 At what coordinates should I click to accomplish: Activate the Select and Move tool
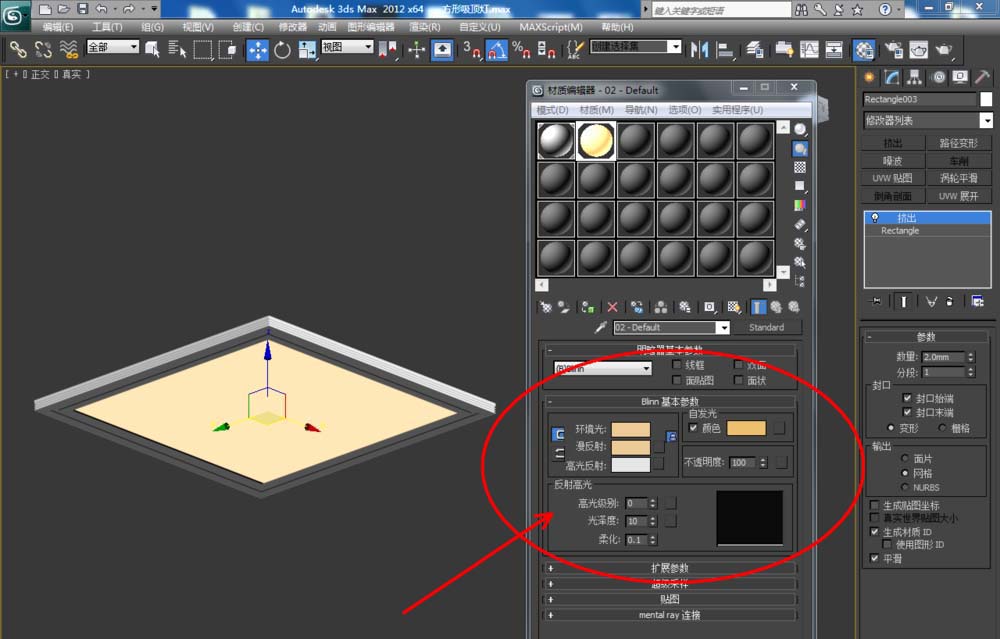coord(257,50)
